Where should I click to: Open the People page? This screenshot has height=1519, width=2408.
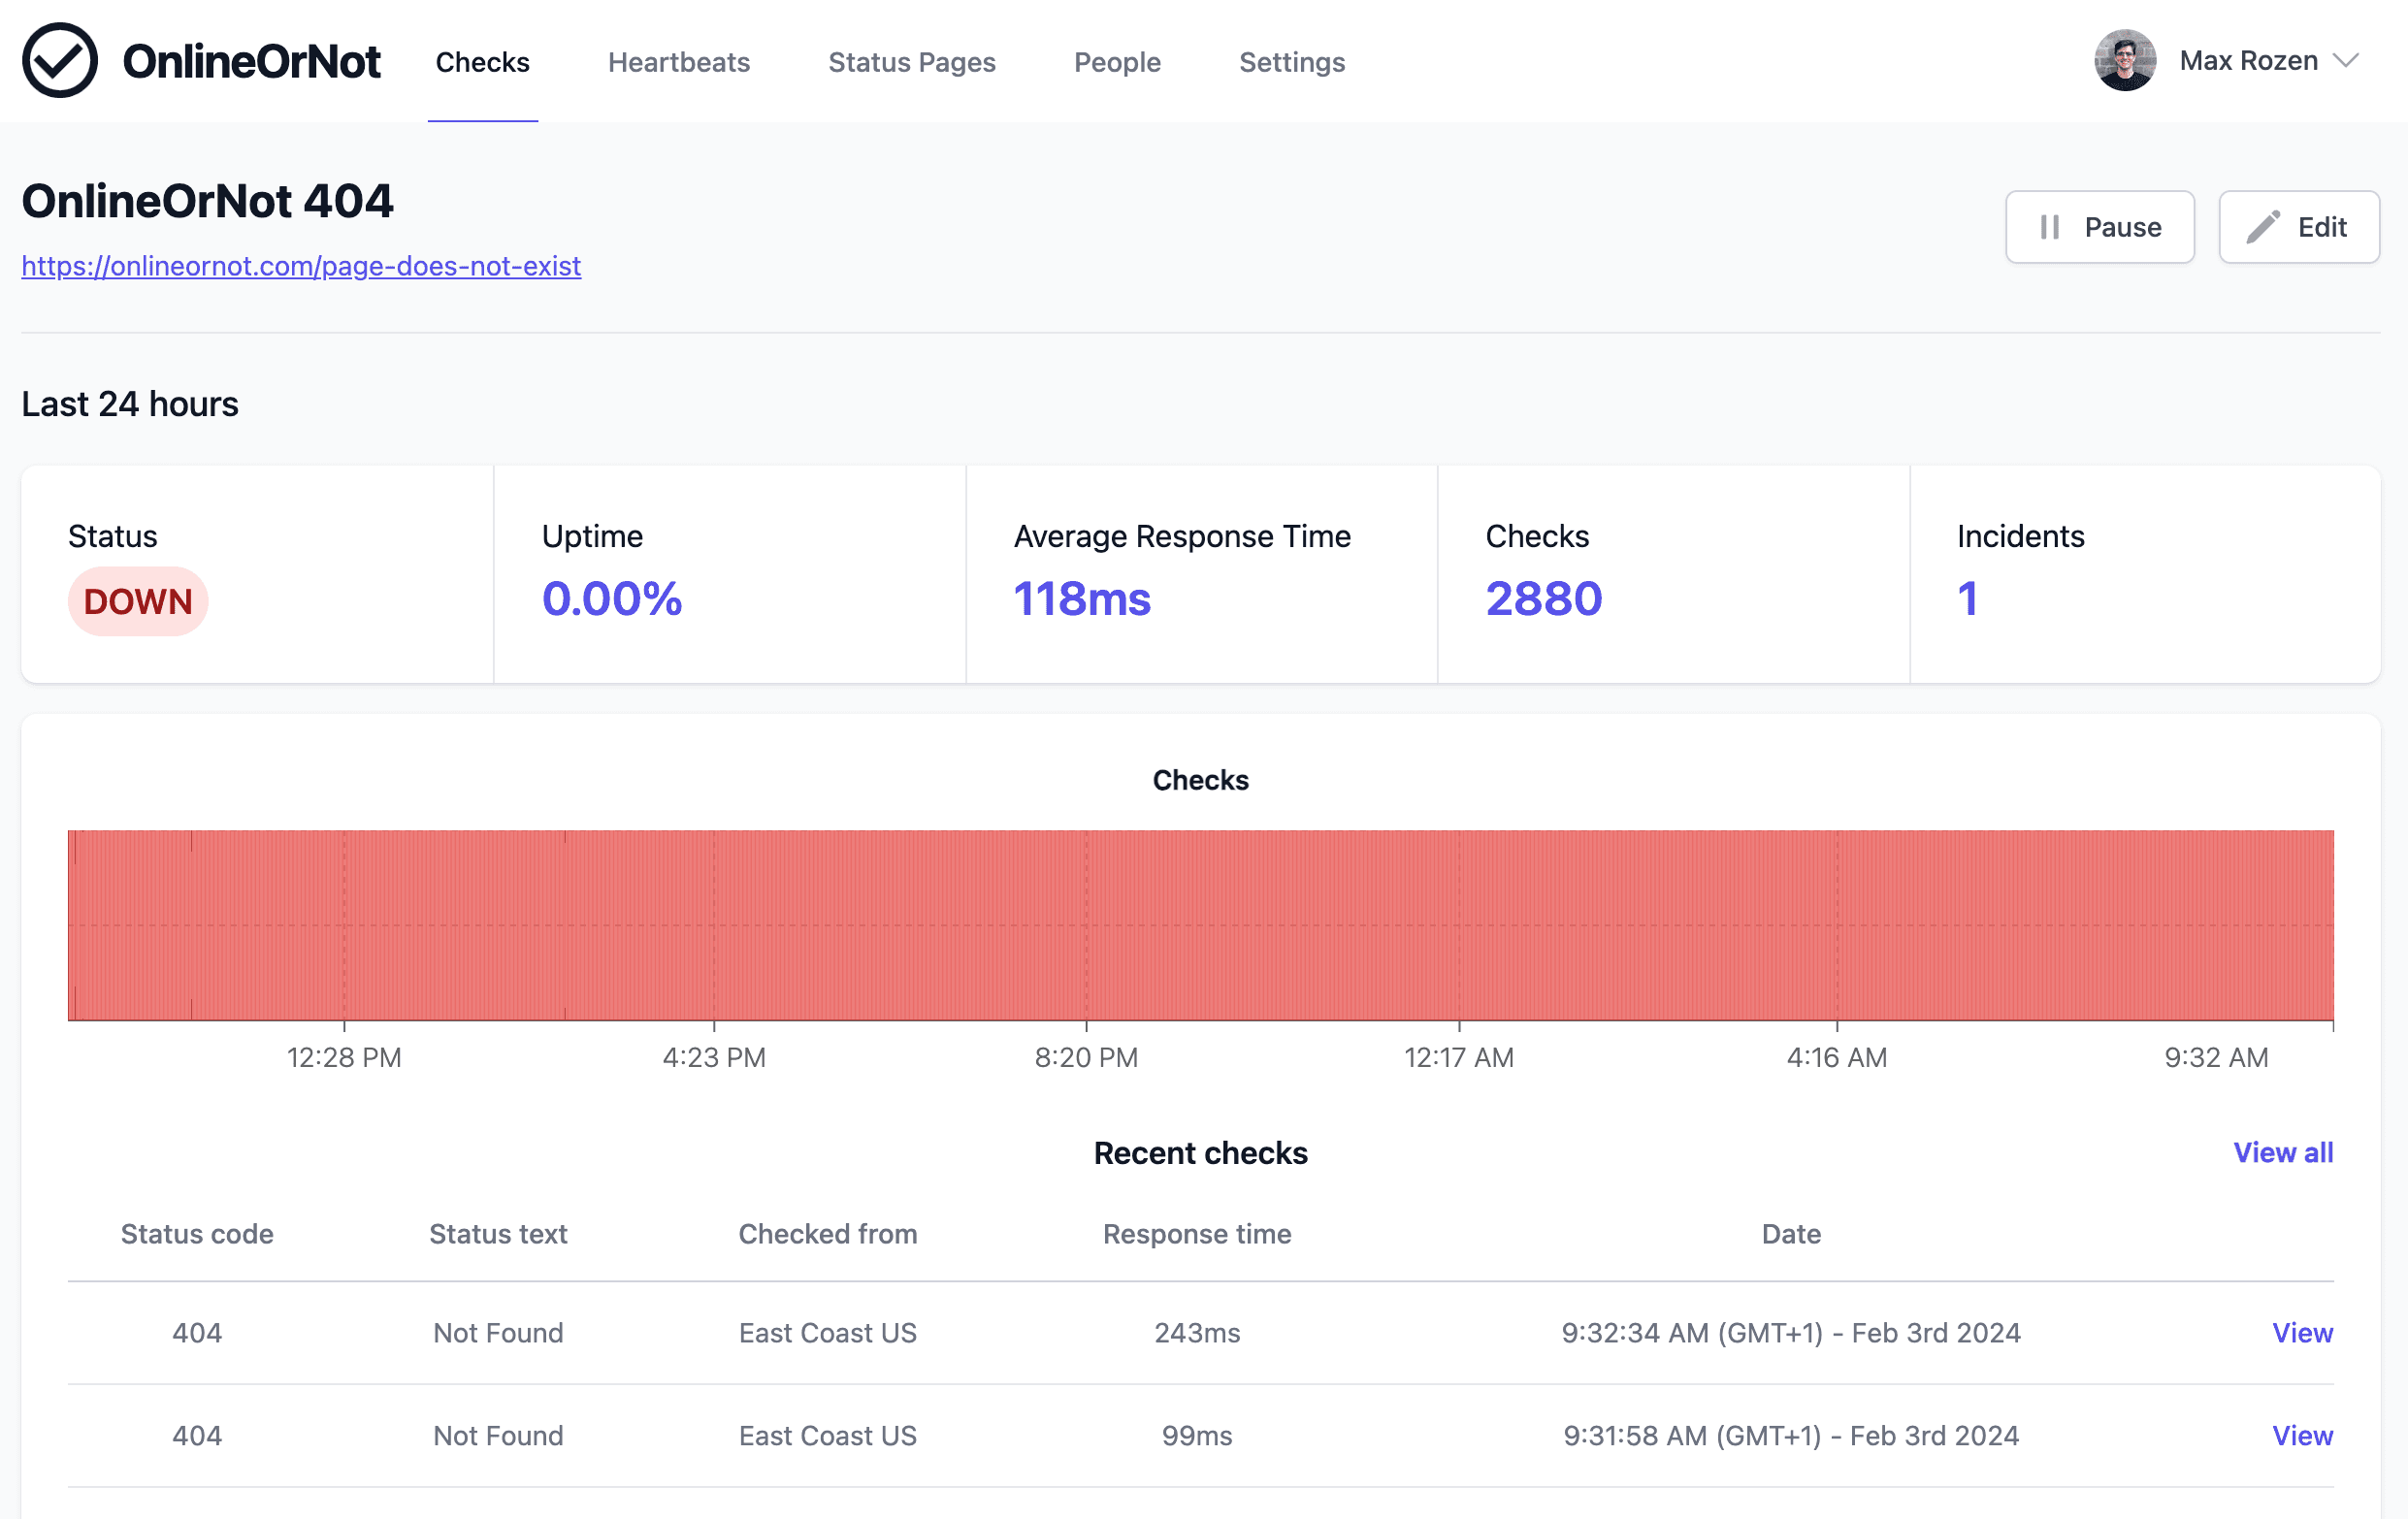1116,62
